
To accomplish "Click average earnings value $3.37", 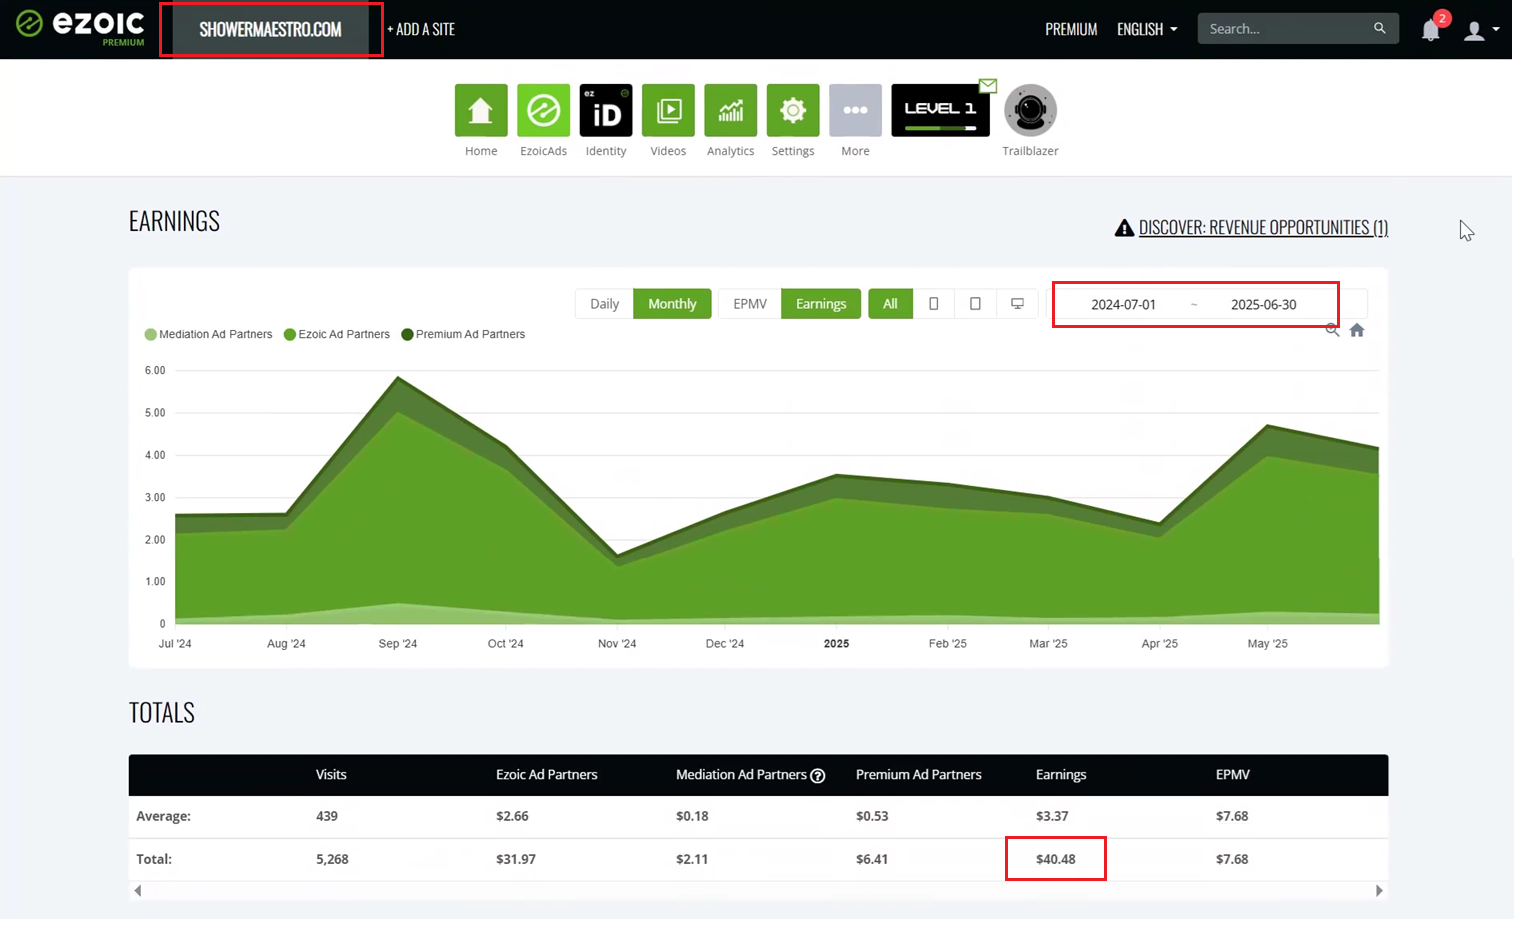I will click(1052, 816).
